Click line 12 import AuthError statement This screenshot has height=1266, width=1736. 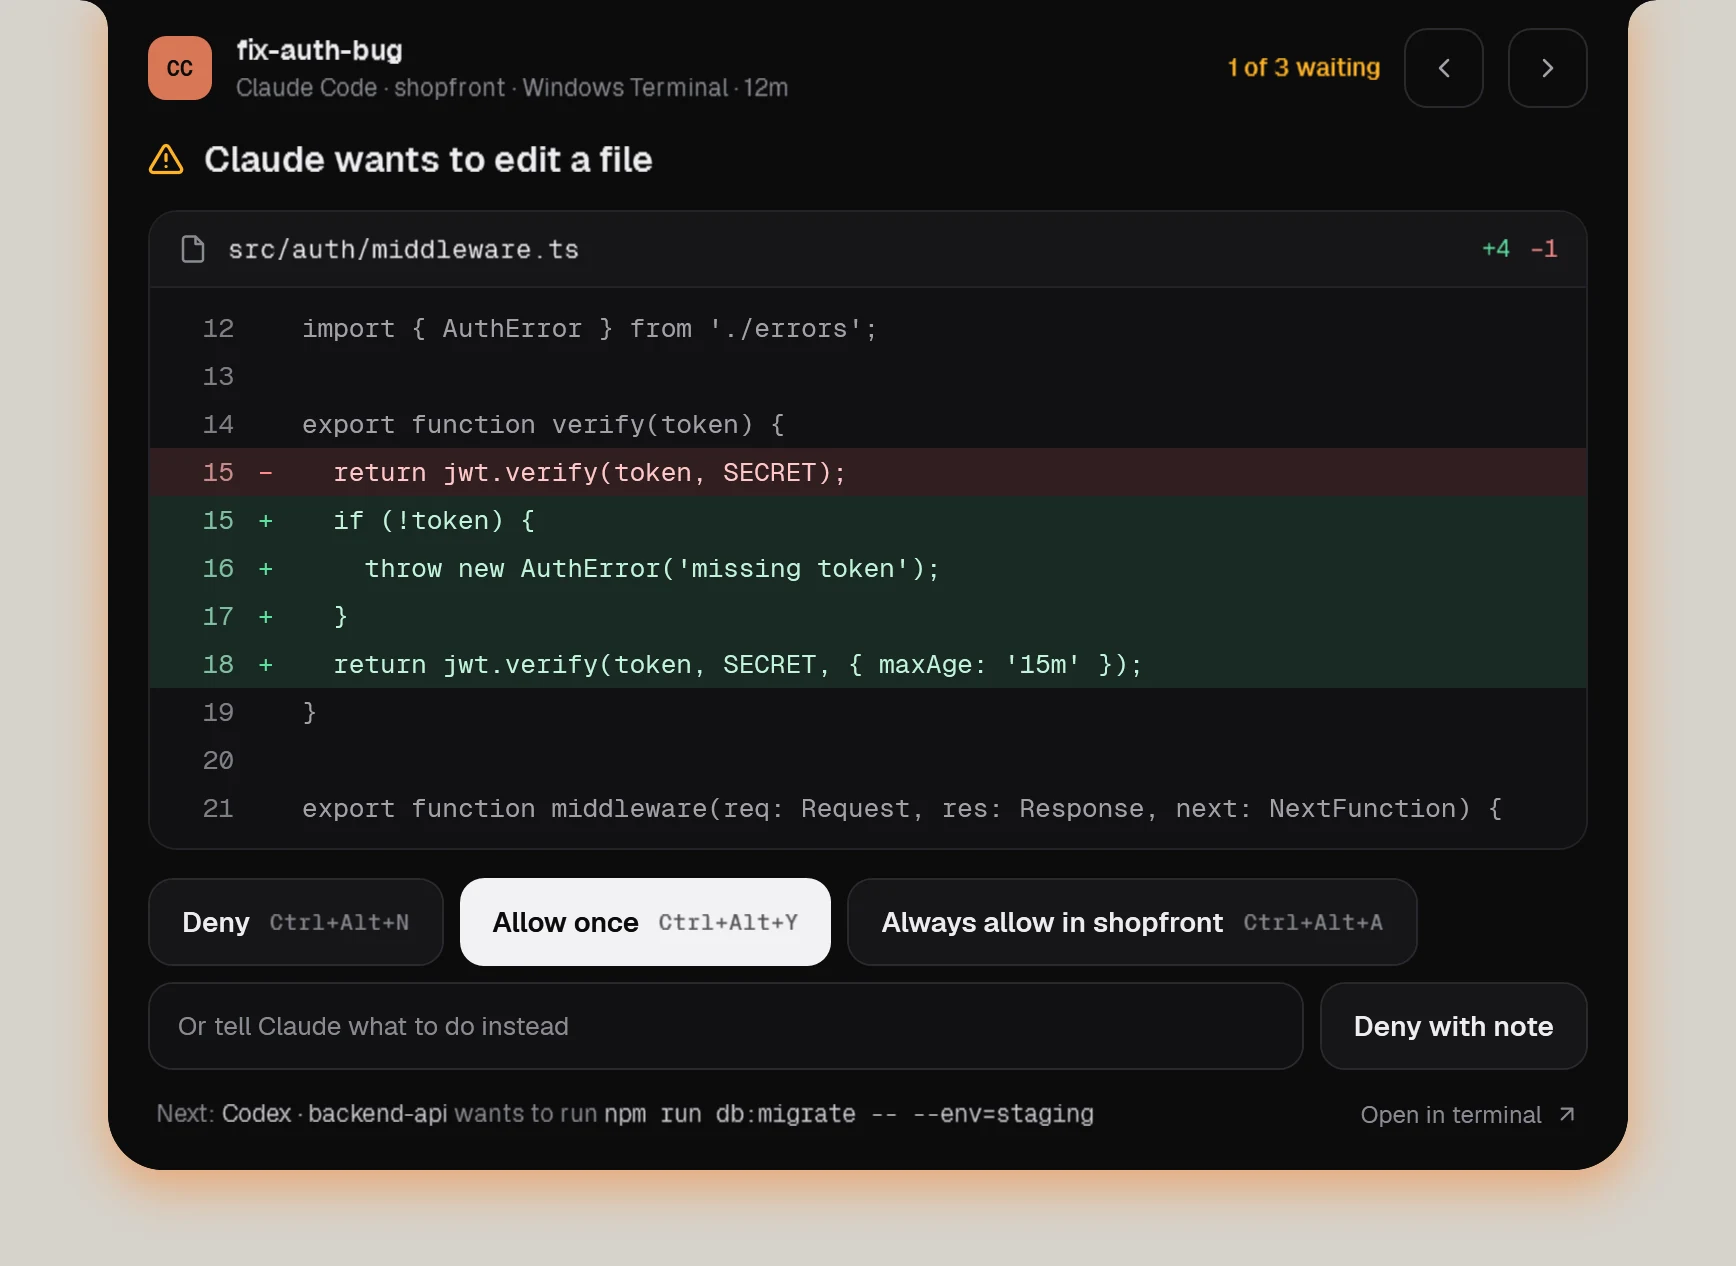868,328
